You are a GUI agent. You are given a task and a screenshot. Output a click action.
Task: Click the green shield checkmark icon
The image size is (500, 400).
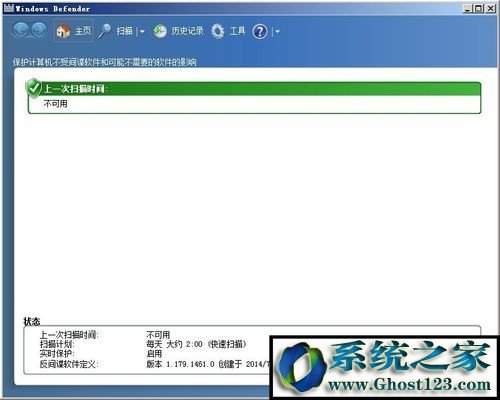33,88
